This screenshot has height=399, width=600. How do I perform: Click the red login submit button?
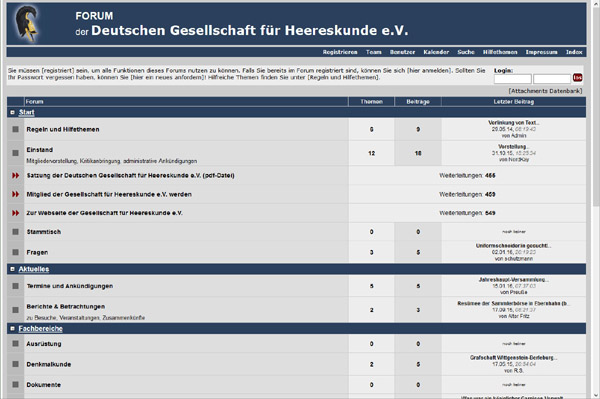[x=577, y=78]
